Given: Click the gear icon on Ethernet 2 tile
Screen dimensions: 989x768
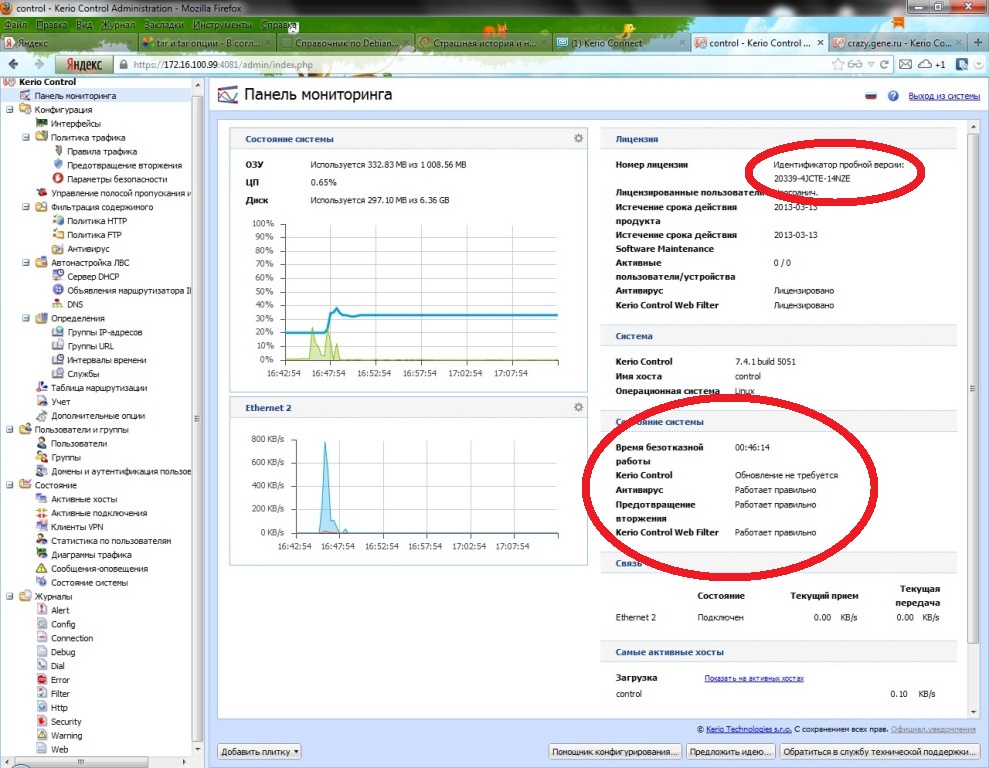Looking at the screenshot, I should coord(578,407).
